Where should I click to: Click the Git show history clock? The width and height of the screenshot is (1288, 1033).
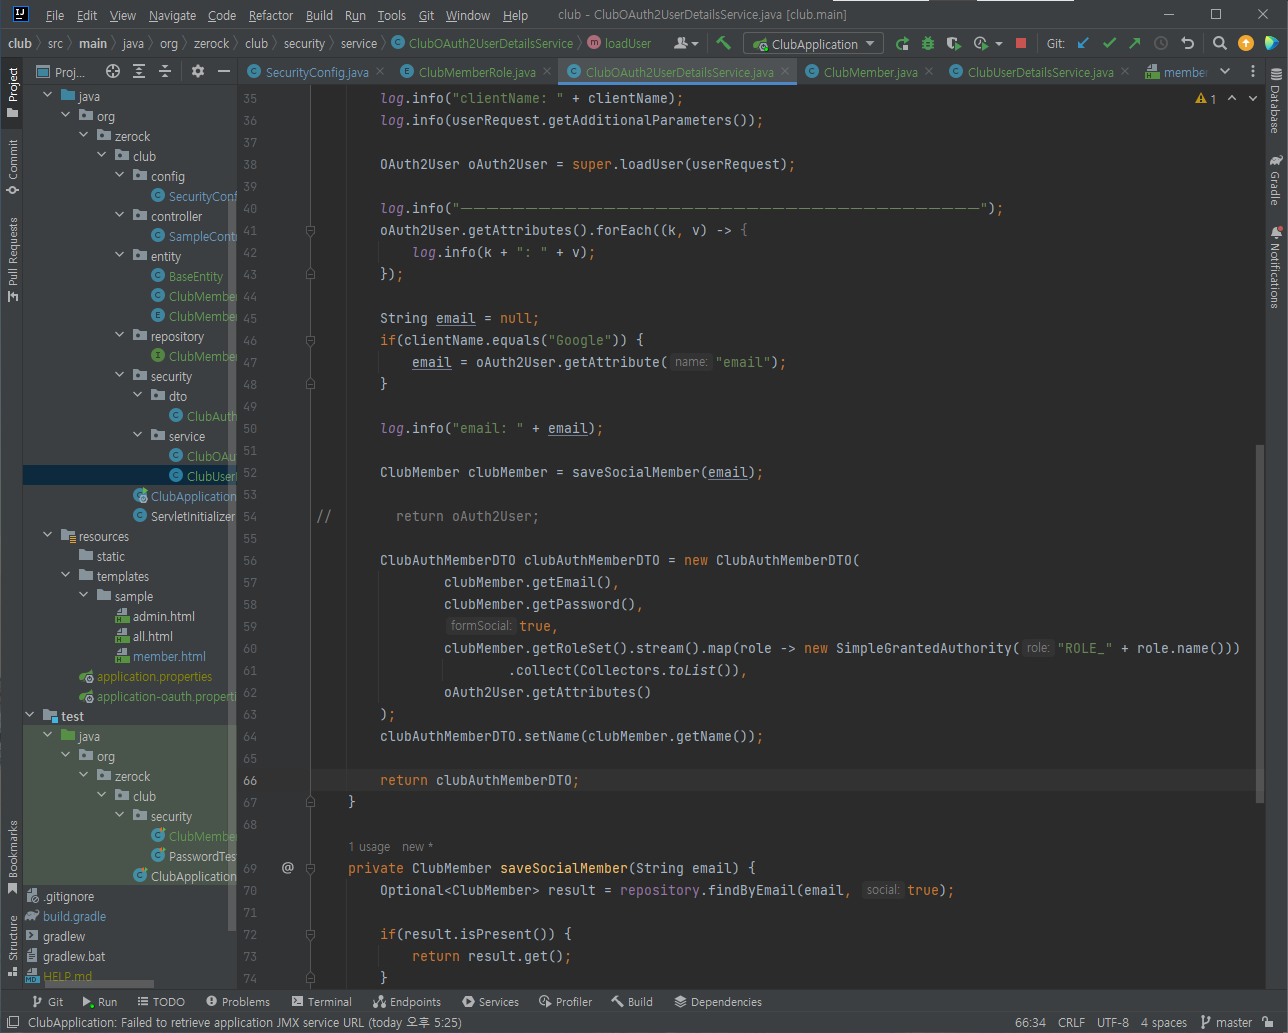click(1161, 43)
